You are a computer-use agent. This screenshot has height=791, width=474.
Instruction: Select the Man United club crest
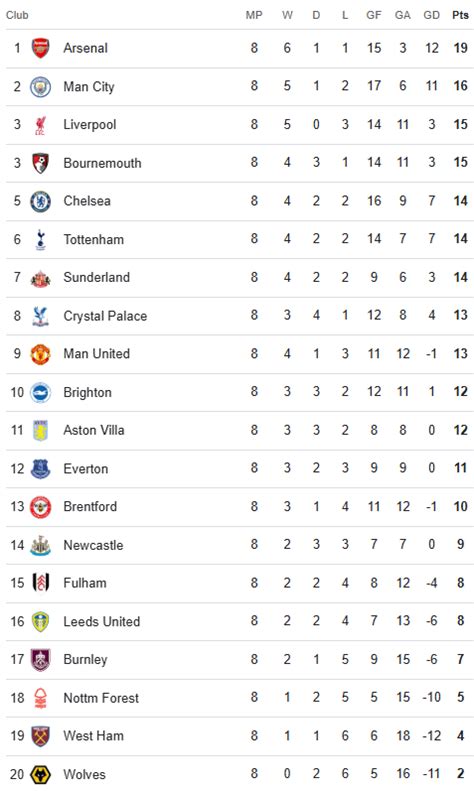point(40,354)
